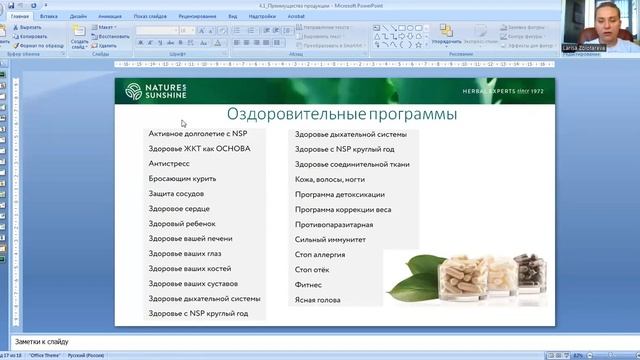Click the zoom slider in status bar

coord(611,356)
